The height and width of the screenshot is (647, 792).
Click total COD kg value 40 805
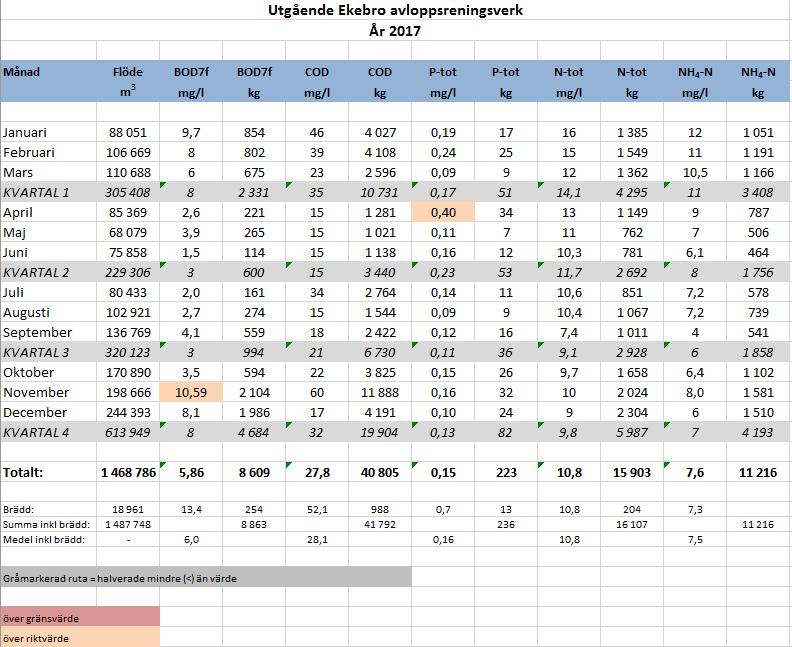point(380,473)
